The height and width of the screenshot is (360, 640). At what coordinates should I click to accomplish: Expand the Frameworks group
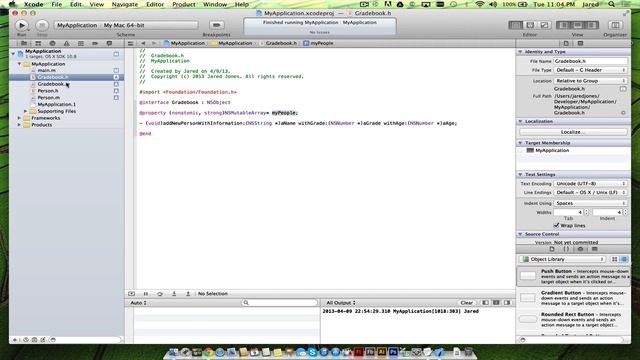click(19, 118)
